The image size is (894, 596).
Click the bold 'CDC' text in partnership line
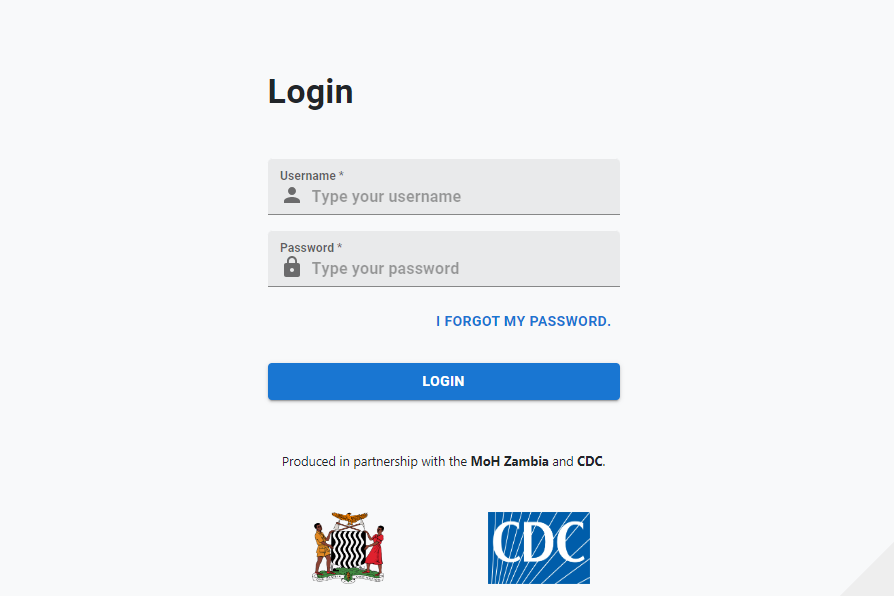590,461
